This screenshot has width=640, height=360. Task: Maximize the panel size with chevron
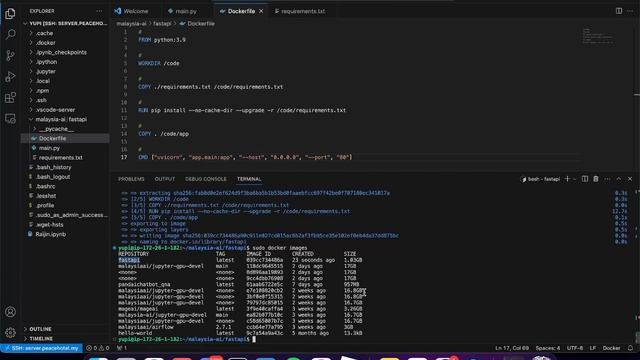[x=619, y=179]
